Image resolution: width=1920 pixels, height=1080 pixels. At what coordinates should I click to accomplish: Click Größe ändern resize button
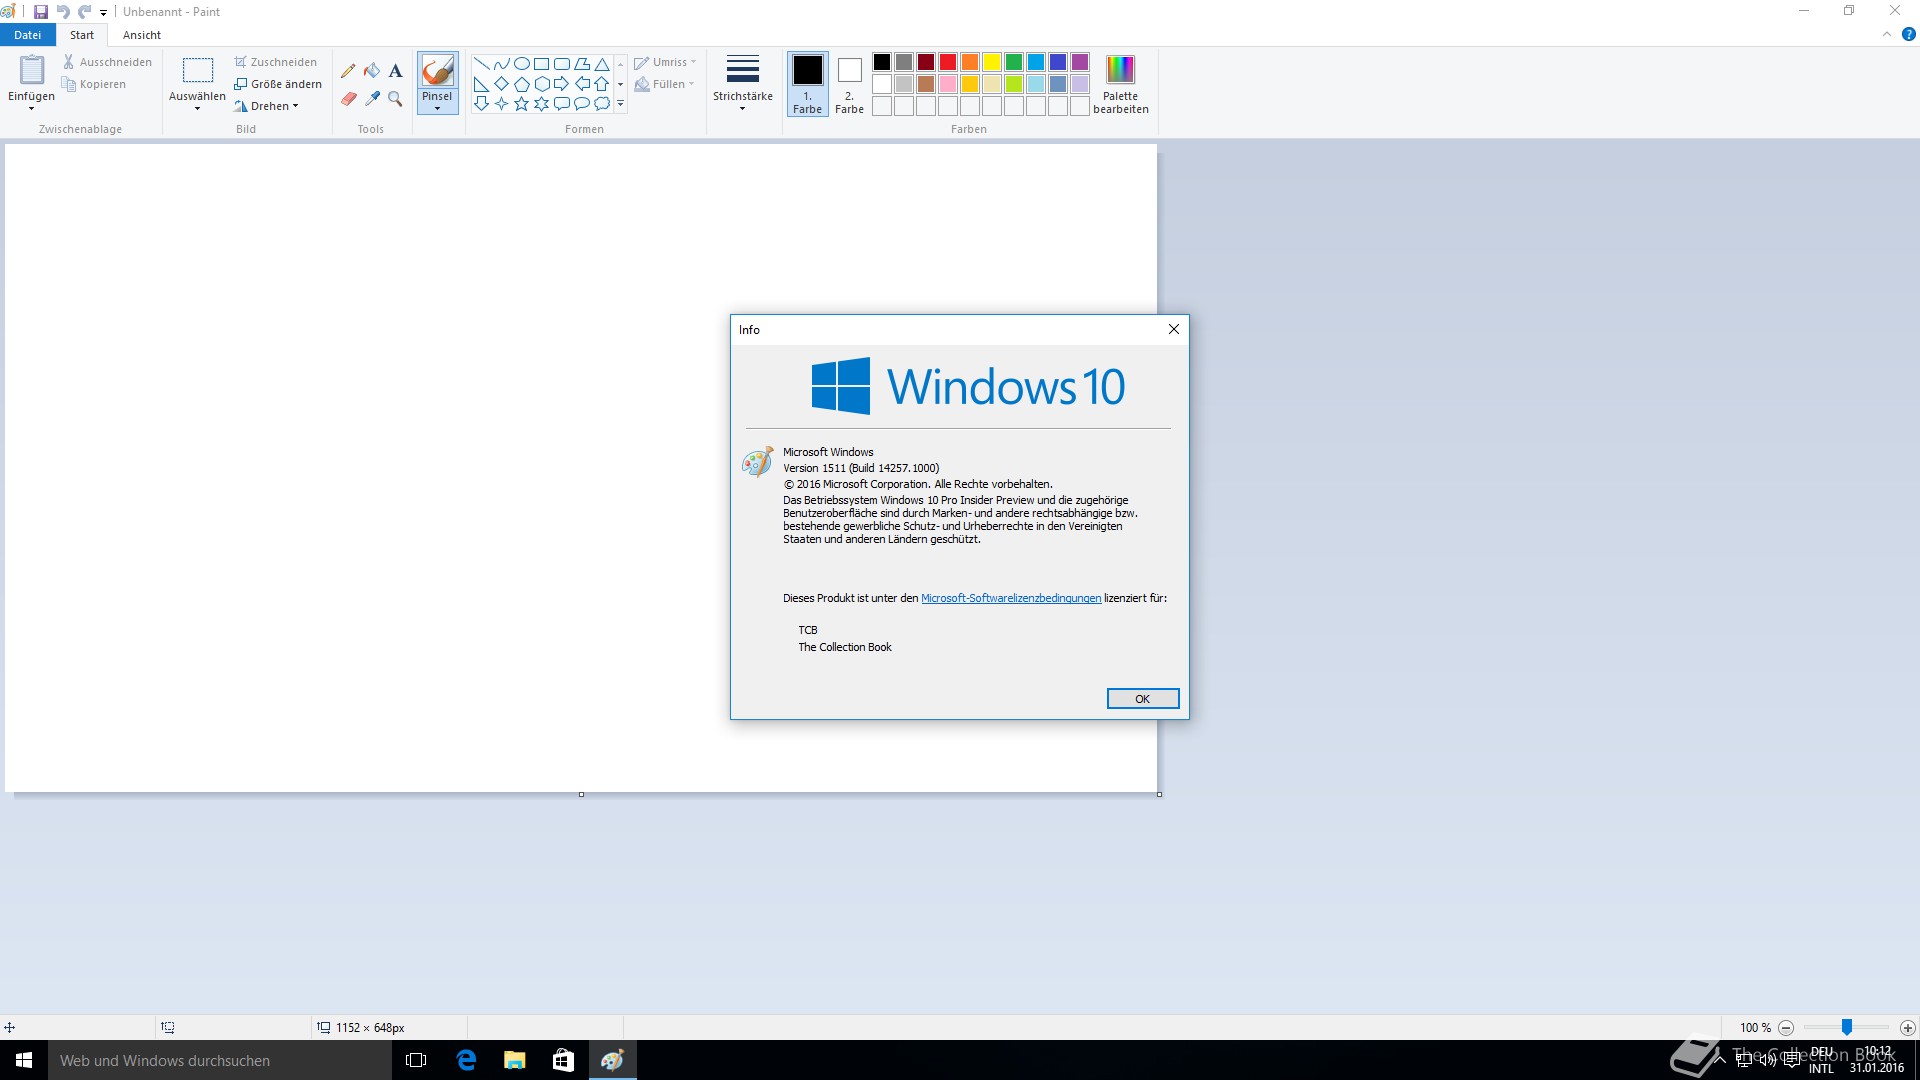(278, 84)
